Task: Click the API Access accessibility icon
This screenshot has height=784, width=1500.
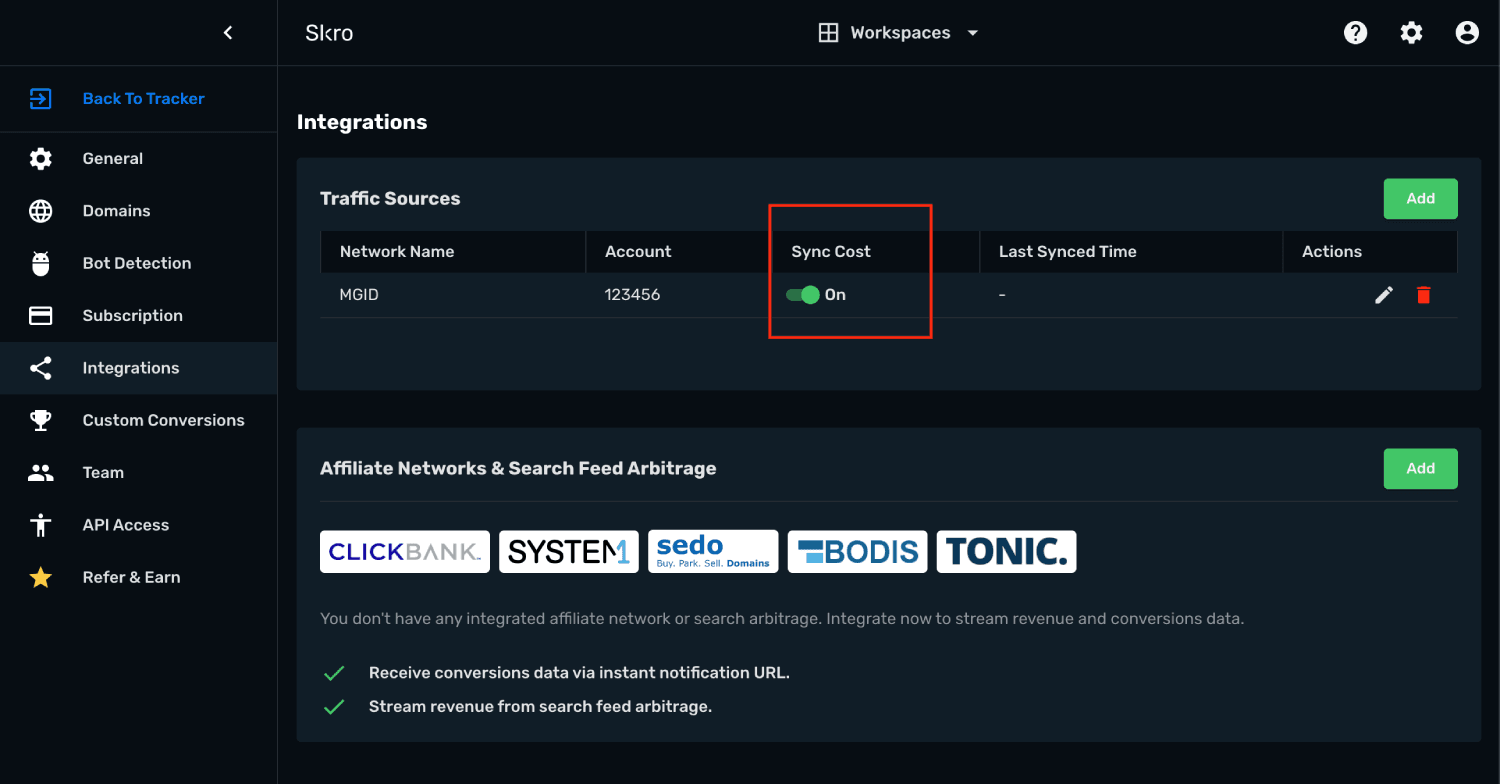Action: (x=40, y=525)
